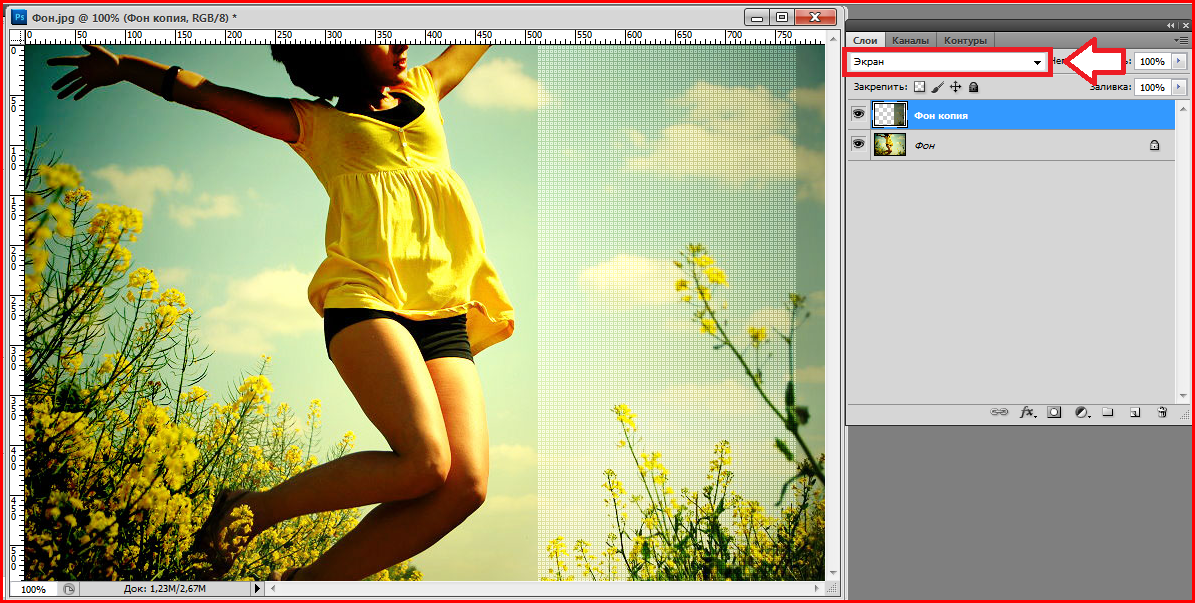The height and width of the screenshot is (603, 1195).
Task: Click the zoom 100% field in status bar
Action: pos(33,589)
